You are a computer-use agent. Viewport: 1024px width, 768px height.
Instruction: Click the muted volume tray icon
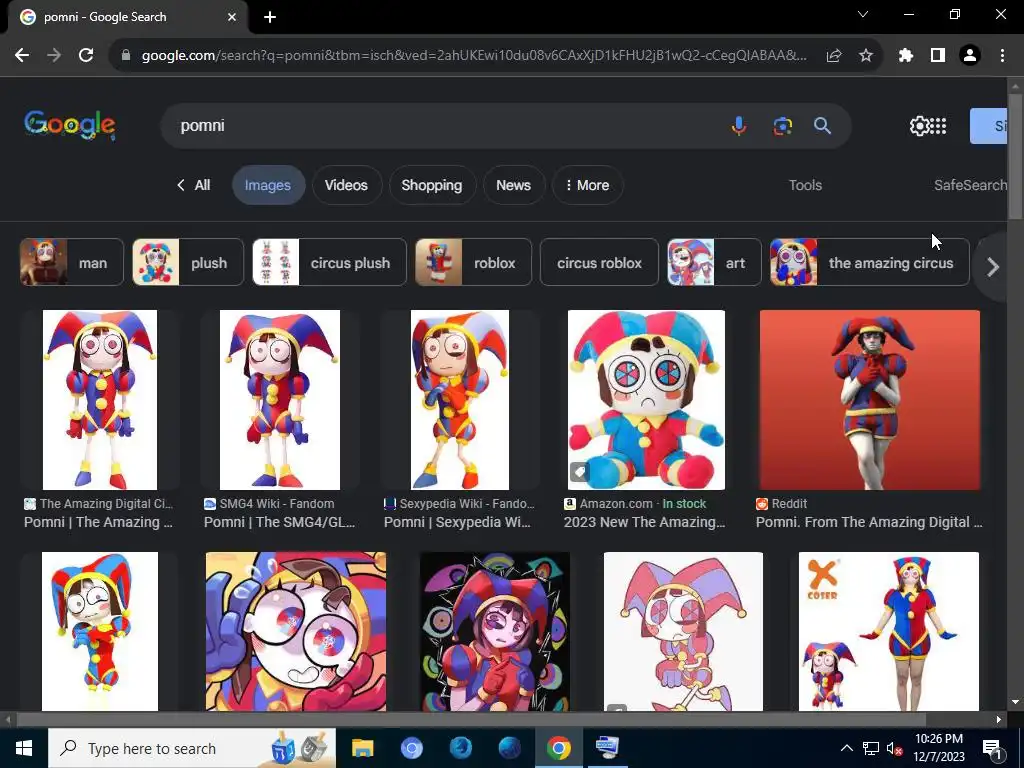(x=894, y=748)
